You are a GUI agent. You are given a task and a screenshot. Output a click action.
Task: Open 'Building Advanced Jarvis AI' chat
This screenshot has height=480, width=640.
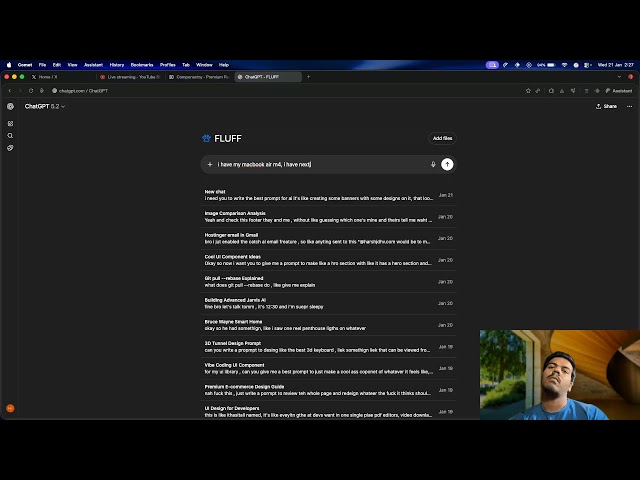pyautogui.click(x=329, y=303)
